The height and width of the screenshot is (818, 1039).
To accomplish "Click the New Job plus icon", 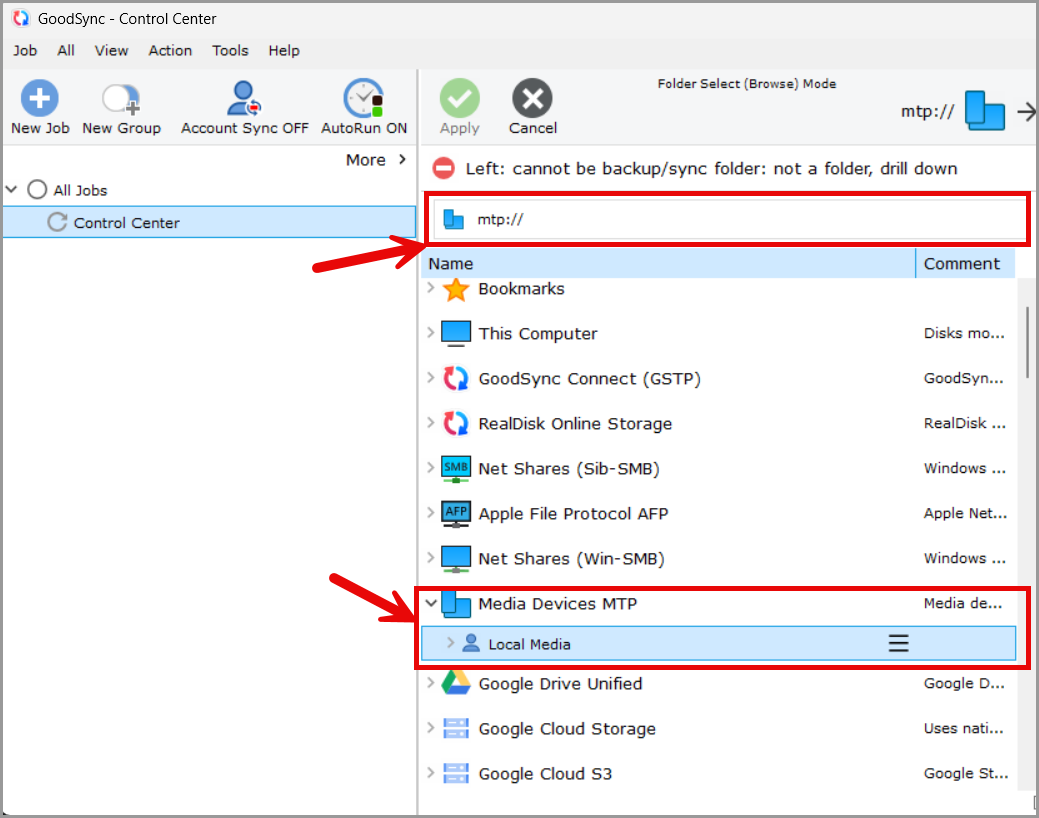I will [40, 98].
